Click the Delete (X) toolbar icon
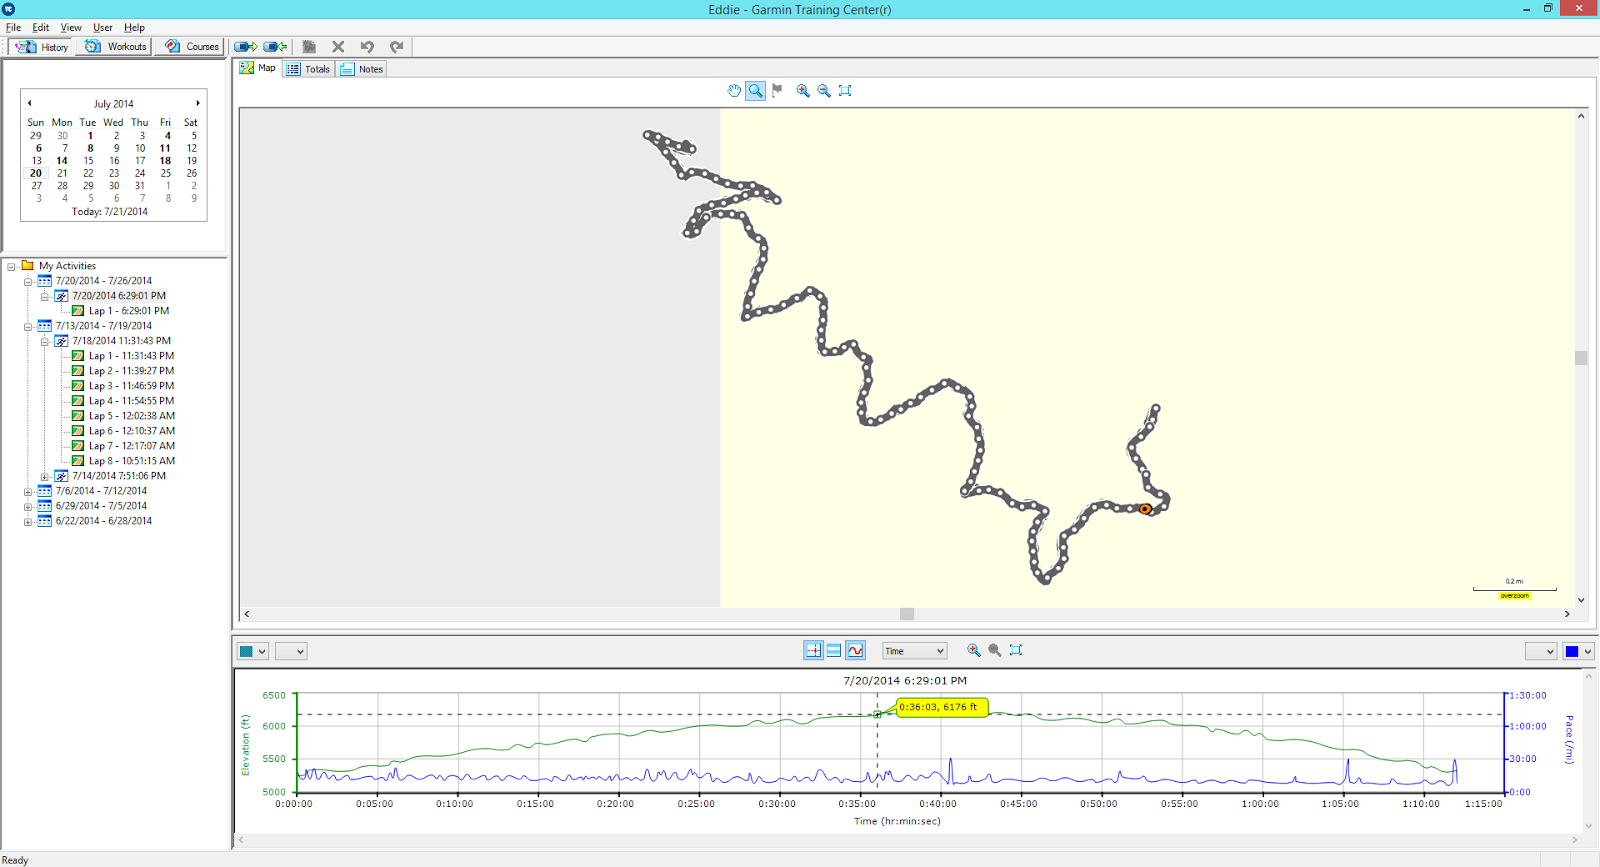Image resolution: width=1600 pixels, height=867 pixels. 338,47
